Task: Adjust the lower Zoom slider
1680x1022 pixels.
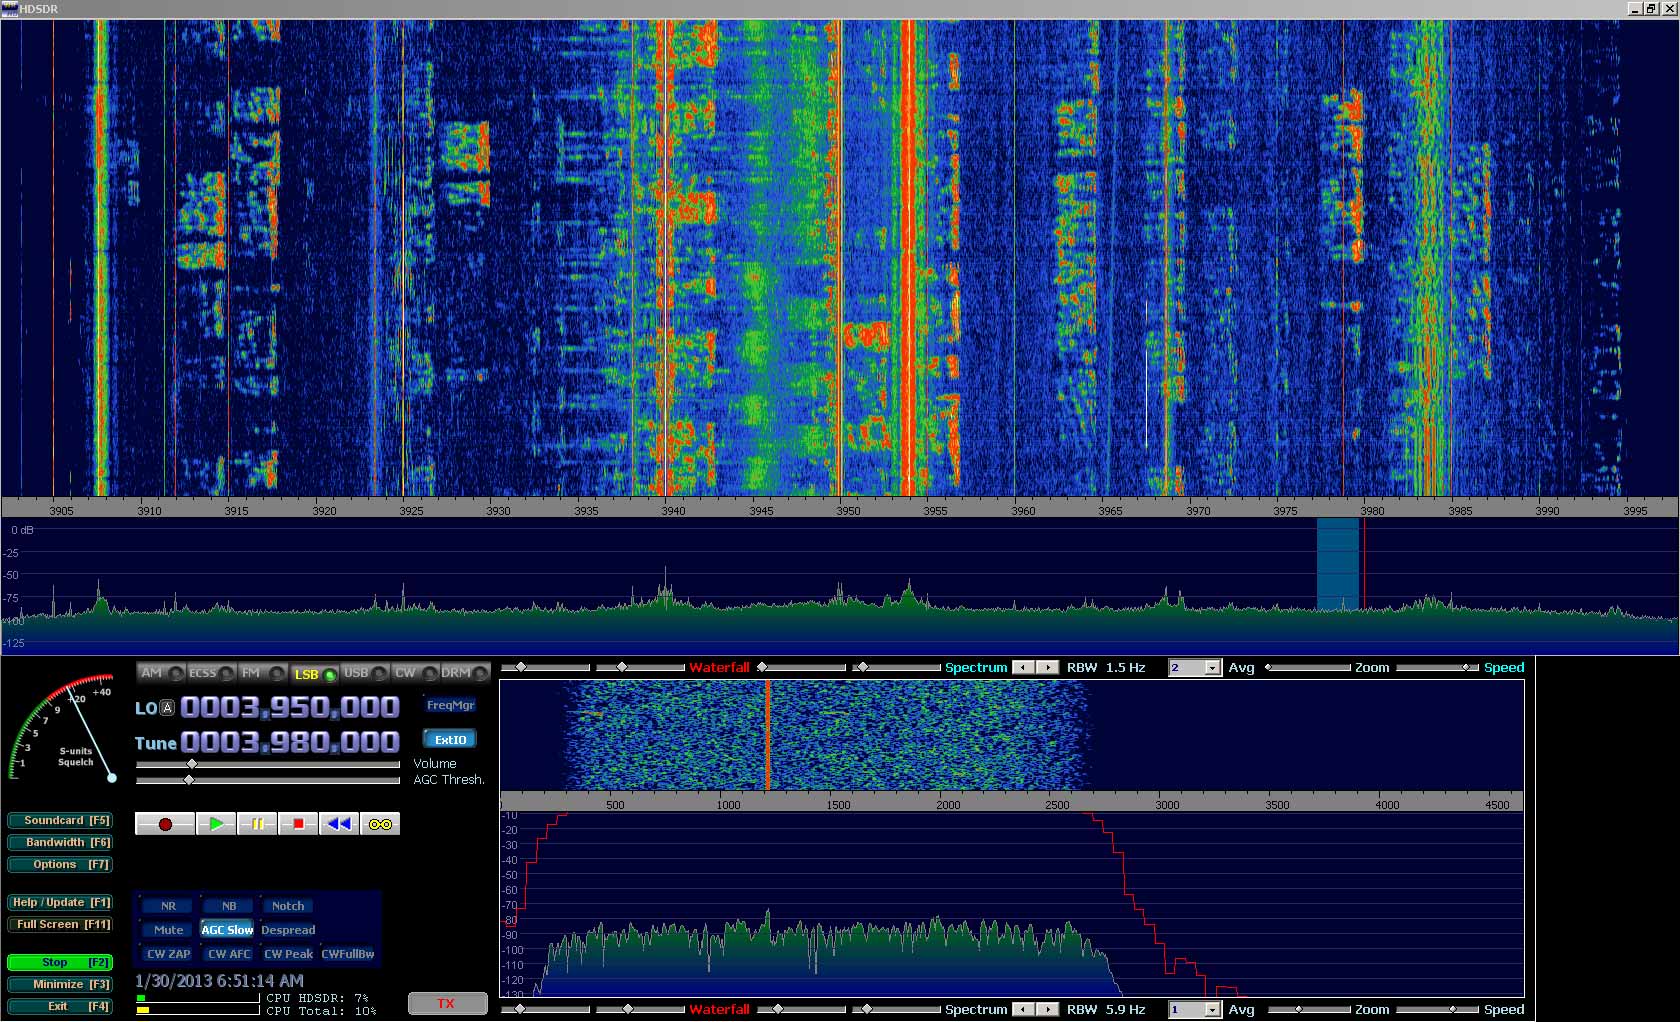Action: click(x=1308, y=1009)
